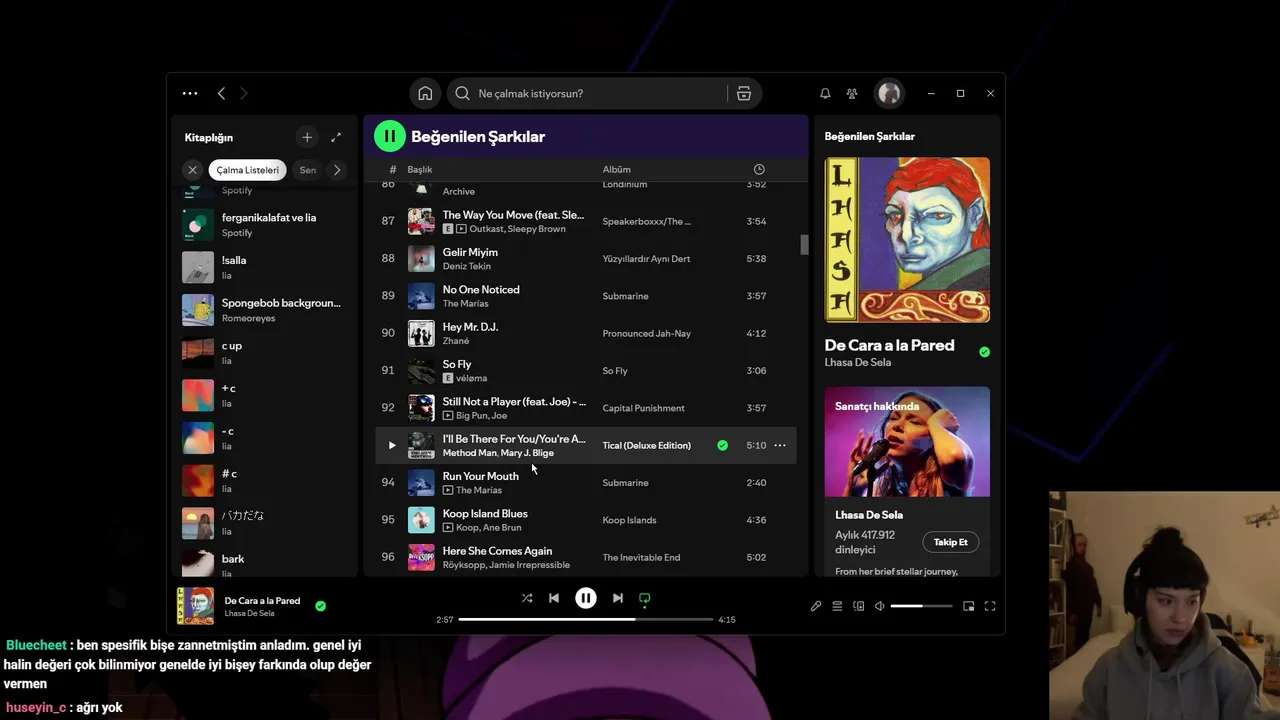Open the friend activity icon
Screen dimensions: 1280x720
(x=852, y=93)
